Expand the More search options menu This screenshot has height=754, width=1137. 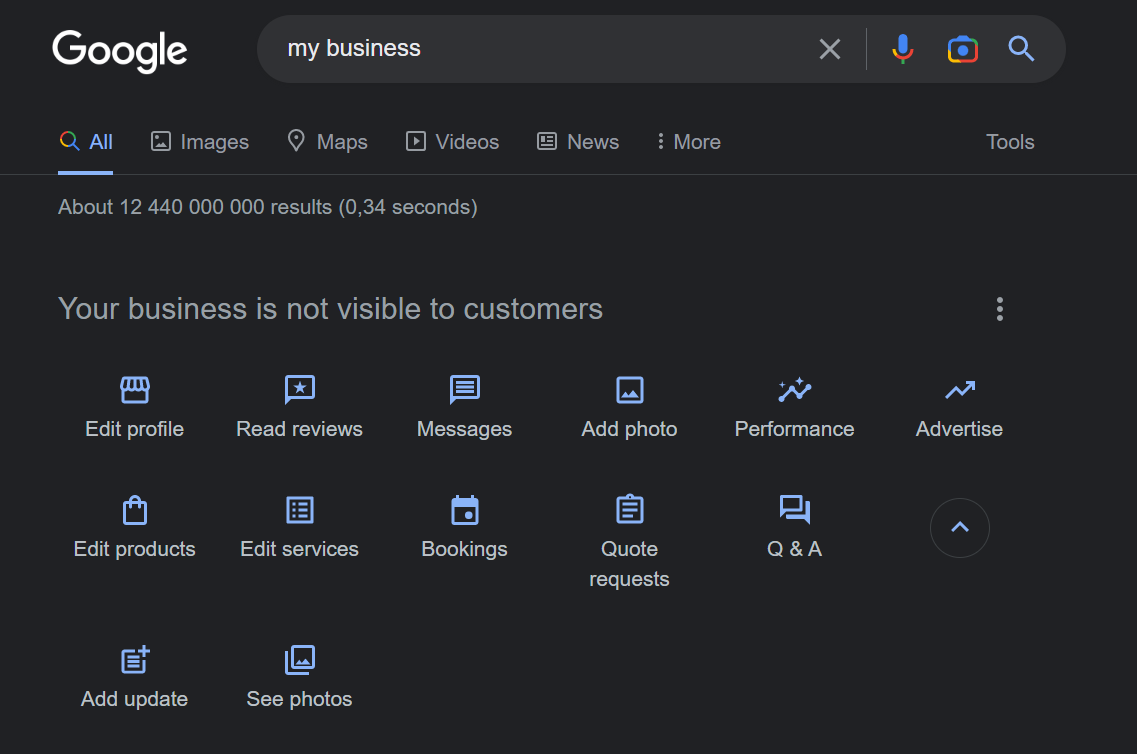688,141
